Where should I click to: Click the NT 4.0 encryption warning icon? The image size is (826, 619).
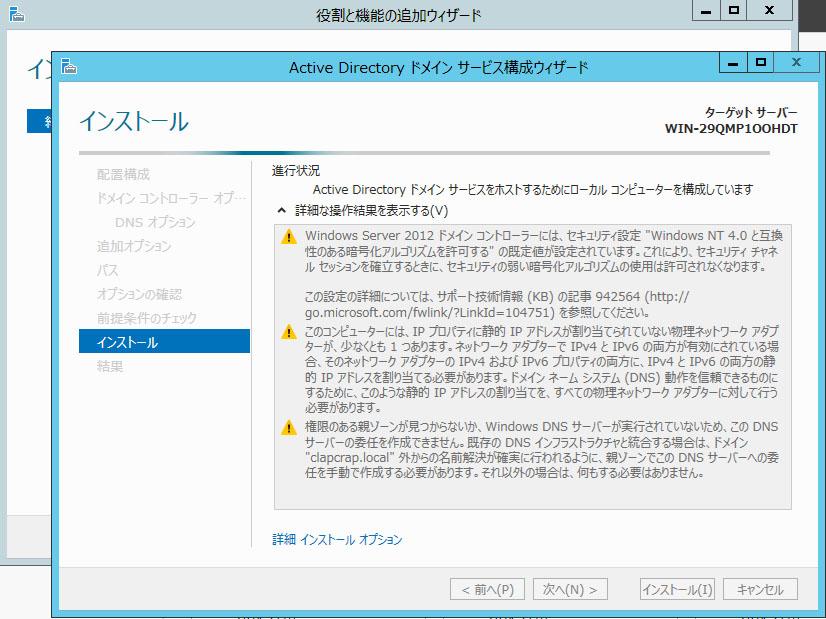tap(289, 237)
